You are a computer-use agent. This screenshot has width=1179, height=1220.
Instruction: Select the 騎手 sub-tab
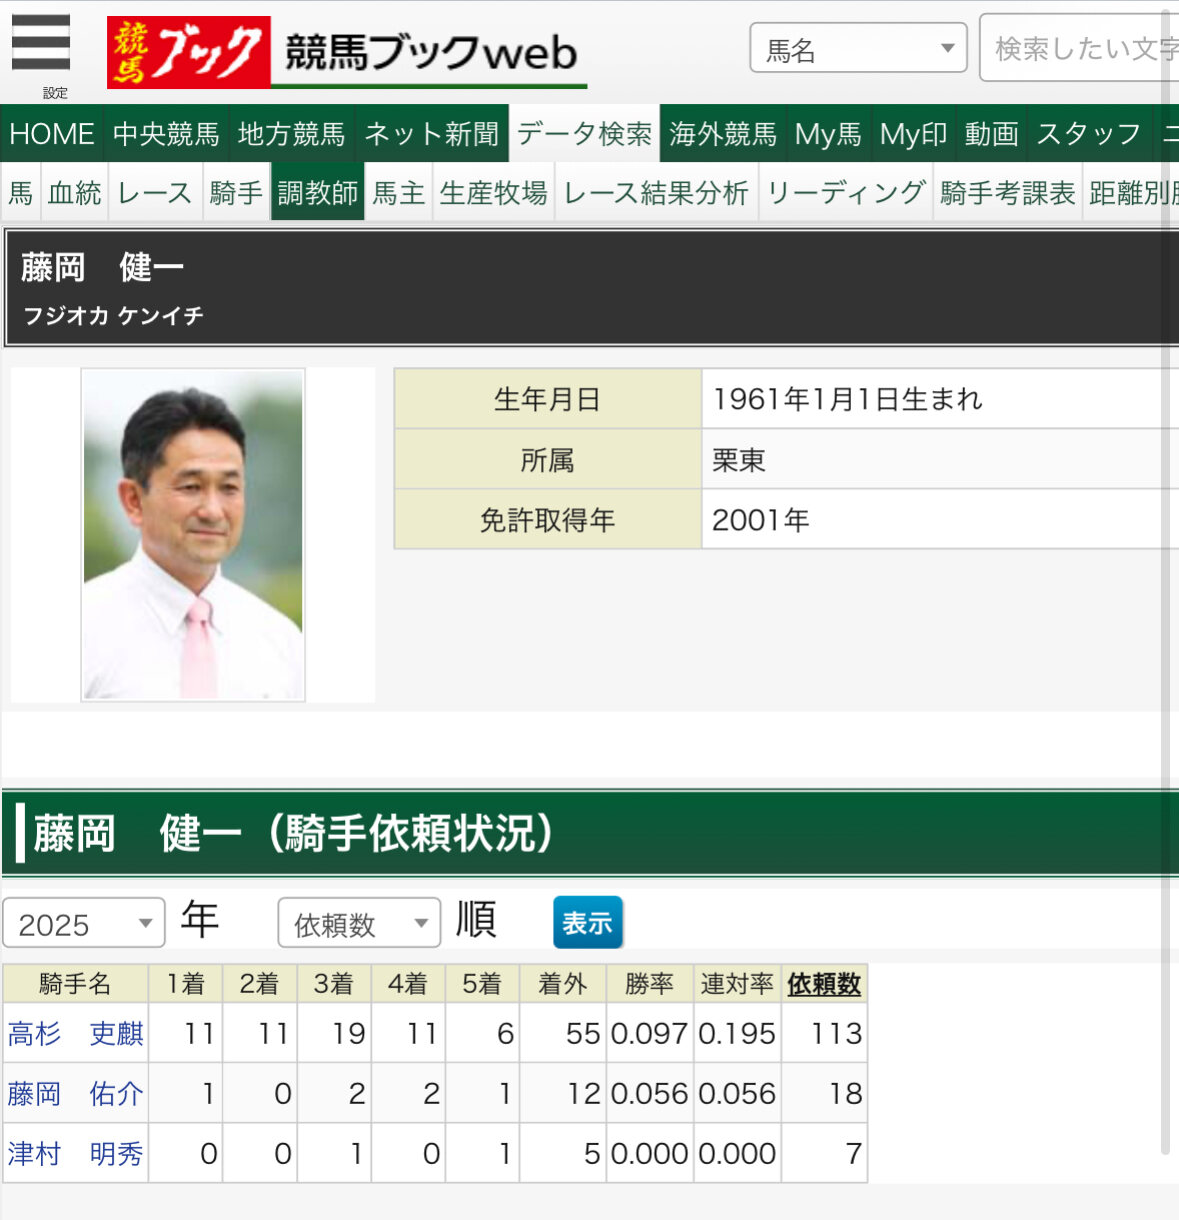coord(236,193)
